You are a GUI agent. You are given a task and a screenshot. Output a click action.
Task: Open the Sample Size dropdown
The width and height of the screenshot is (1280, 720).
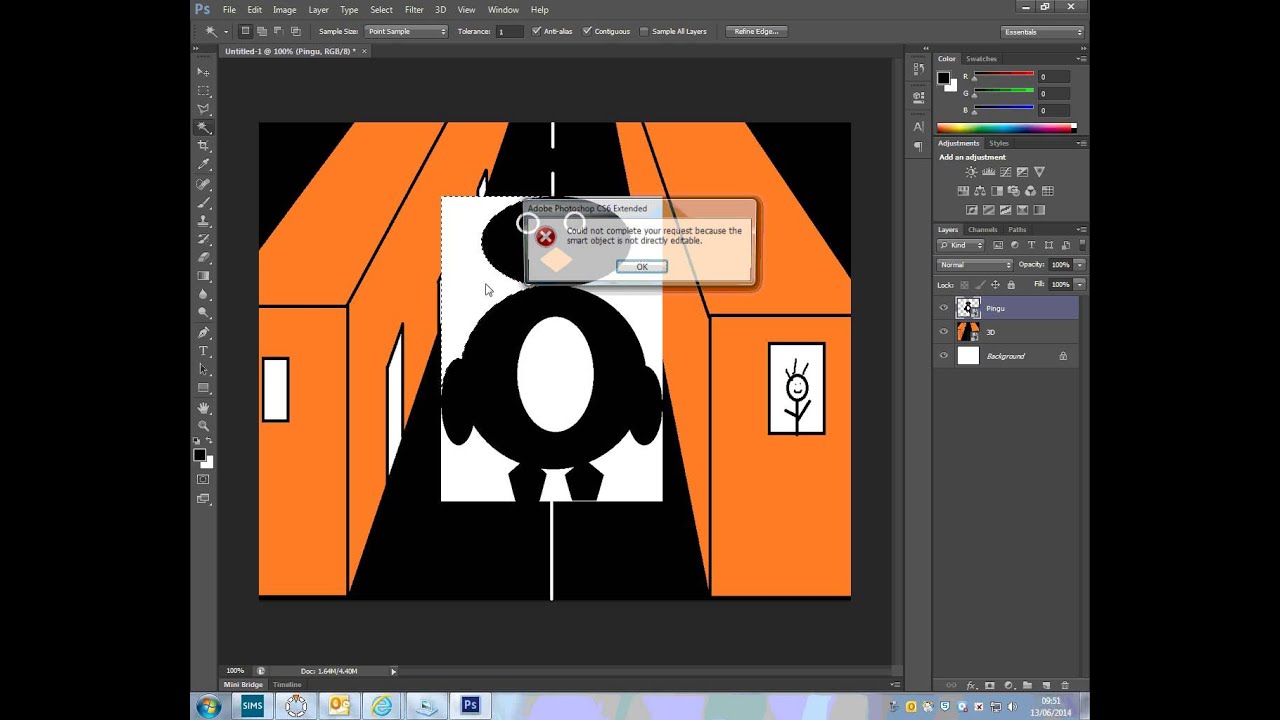[406, 31]
